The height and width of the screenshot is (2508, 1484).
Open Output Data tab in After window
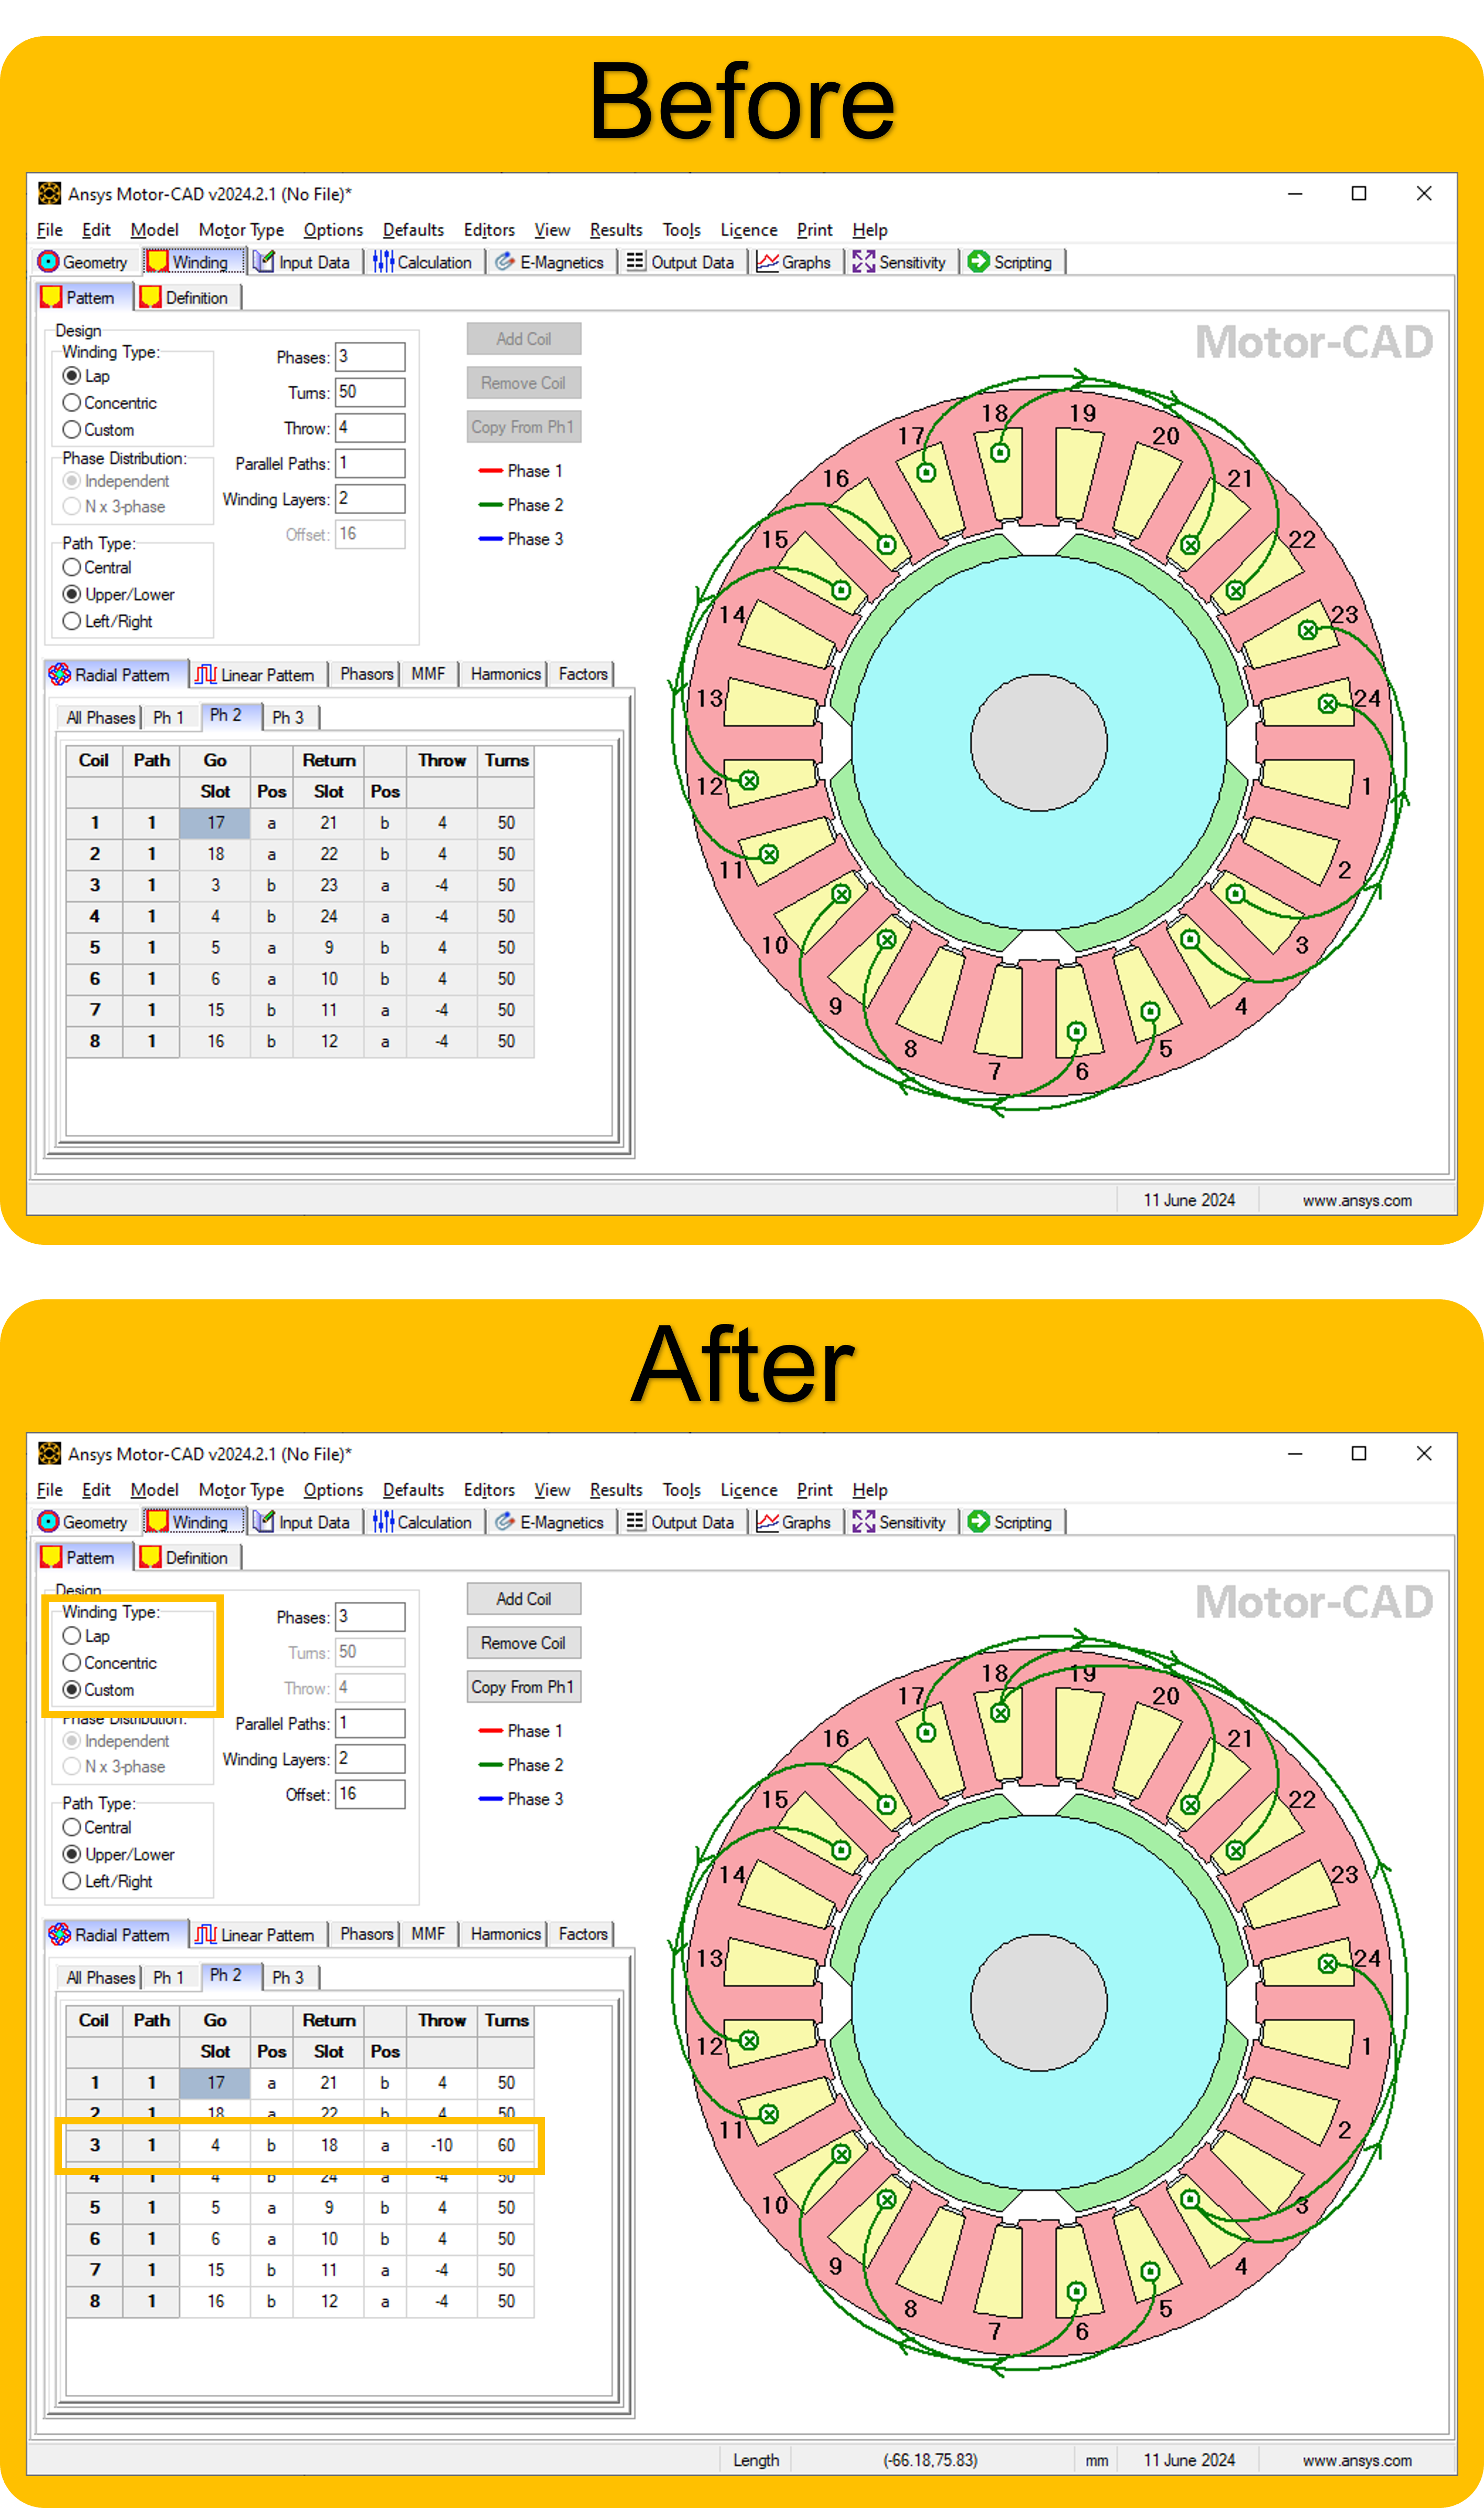click(x=680, y=1522)
